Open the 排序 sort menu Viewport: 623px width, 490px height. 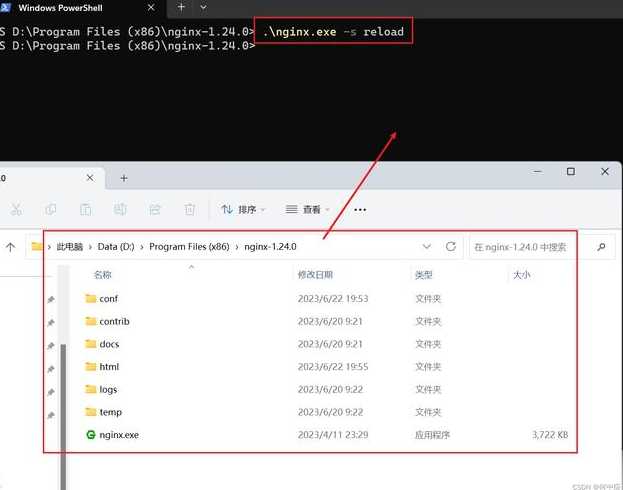(x=243, y=209)
